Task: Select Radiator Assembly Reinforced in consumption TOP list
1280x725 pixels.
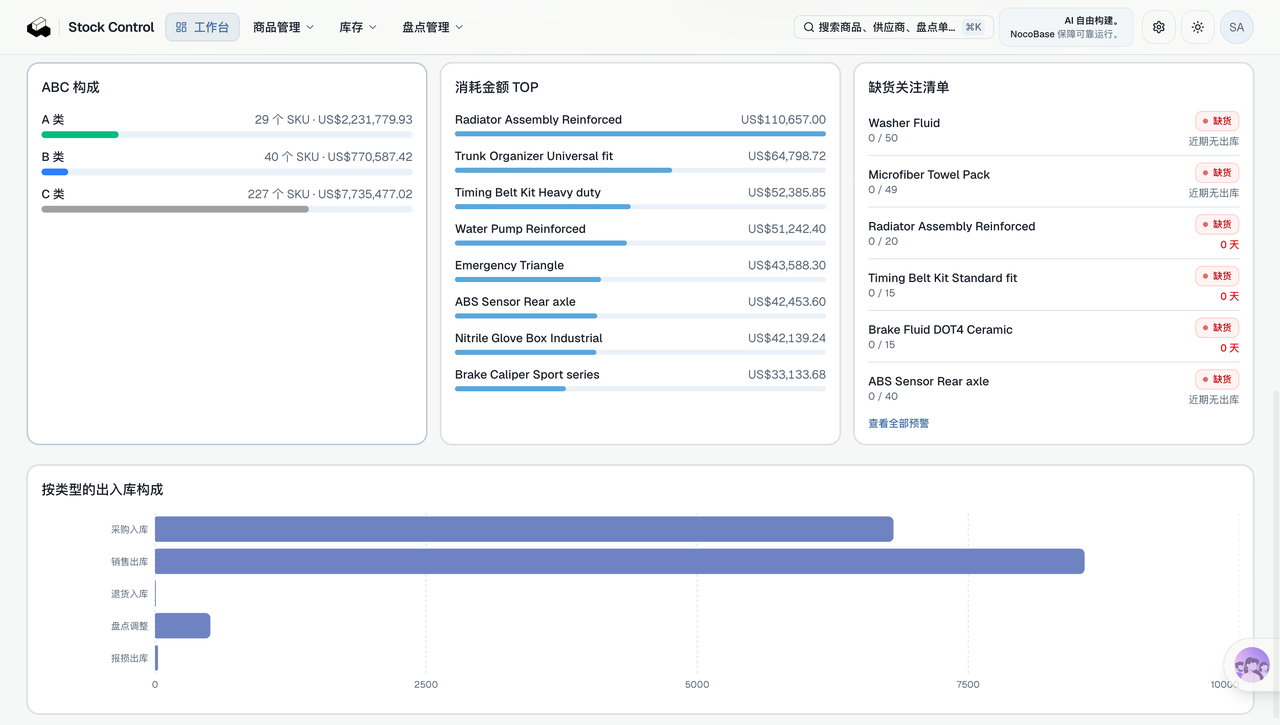Action: tap(640, 123)
